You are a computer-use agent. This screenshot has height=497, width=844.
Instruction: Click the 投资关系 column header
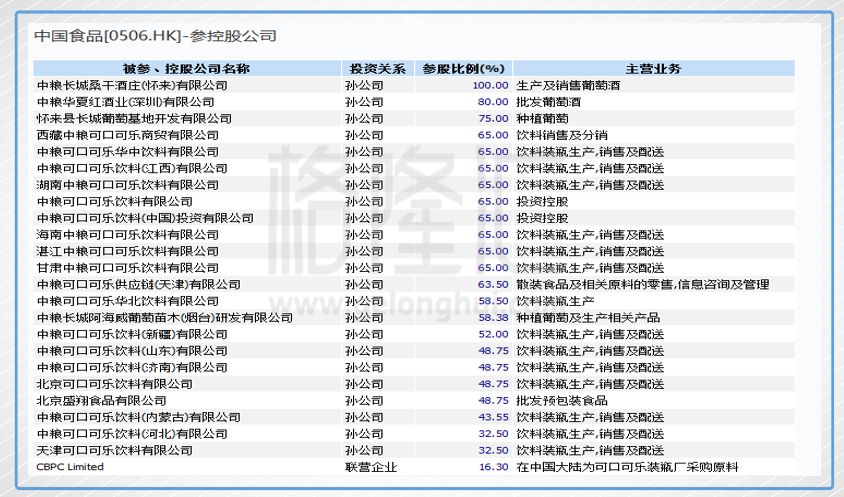point(377,68)
